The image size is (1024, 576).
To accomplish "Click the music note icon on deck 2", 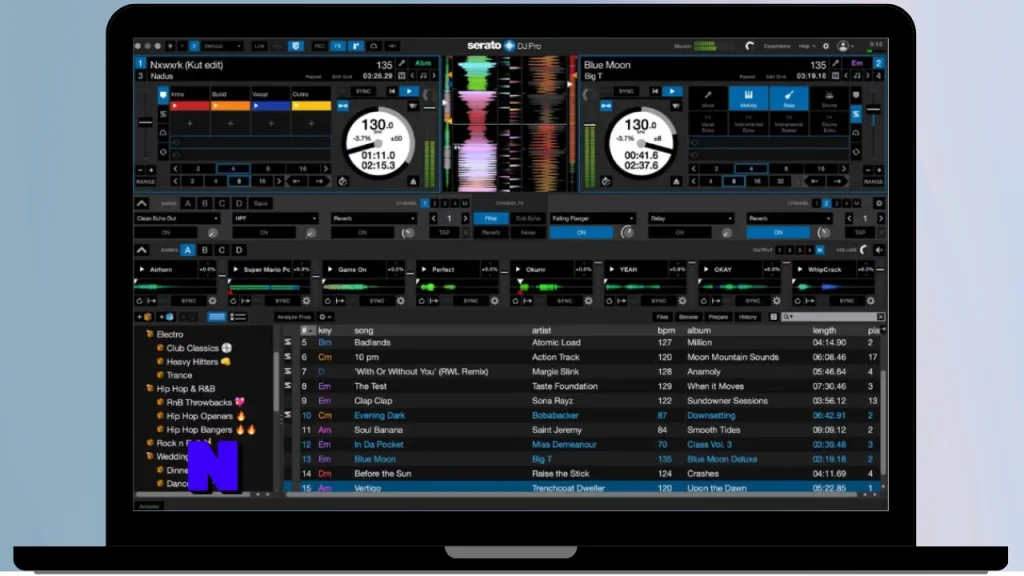I will [857, 76].
